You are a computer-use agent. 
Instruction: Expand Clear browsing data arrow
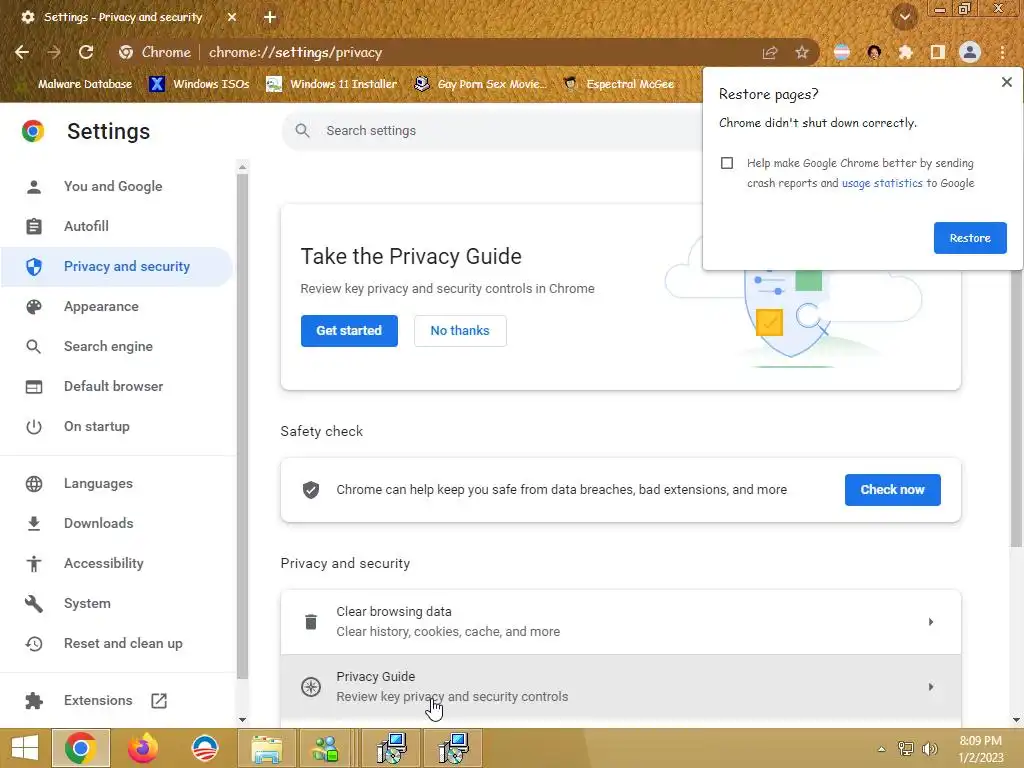(931, 622)
